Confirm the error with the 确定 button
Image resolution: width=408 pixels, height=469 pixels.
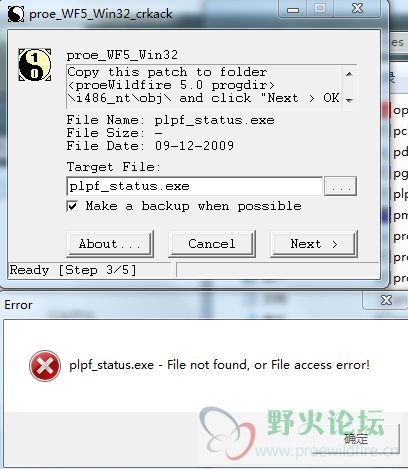(356, 438)
